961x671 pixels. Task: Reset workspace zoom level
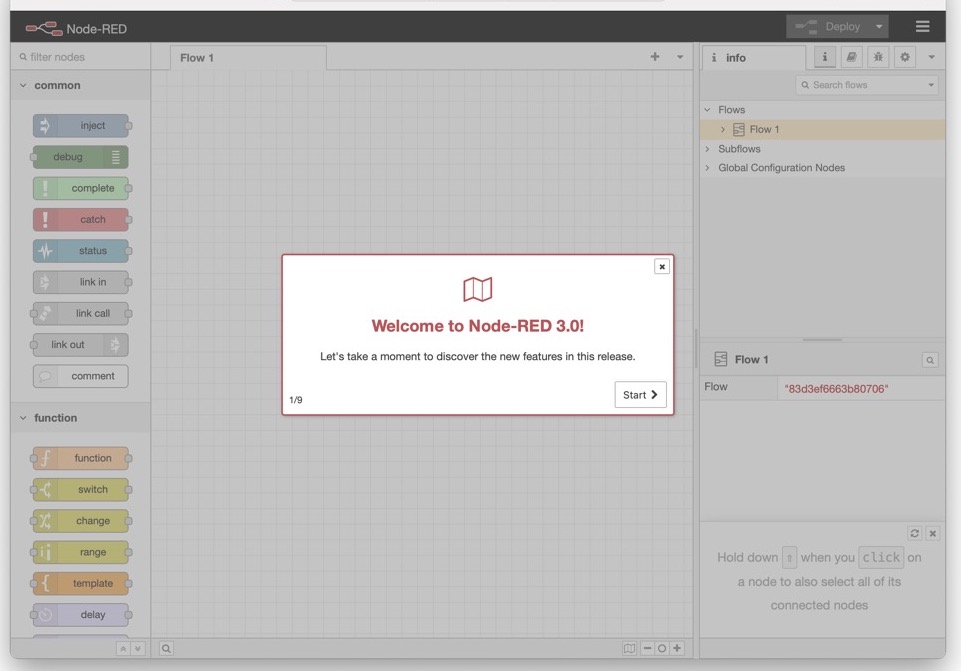pos(662,648)
